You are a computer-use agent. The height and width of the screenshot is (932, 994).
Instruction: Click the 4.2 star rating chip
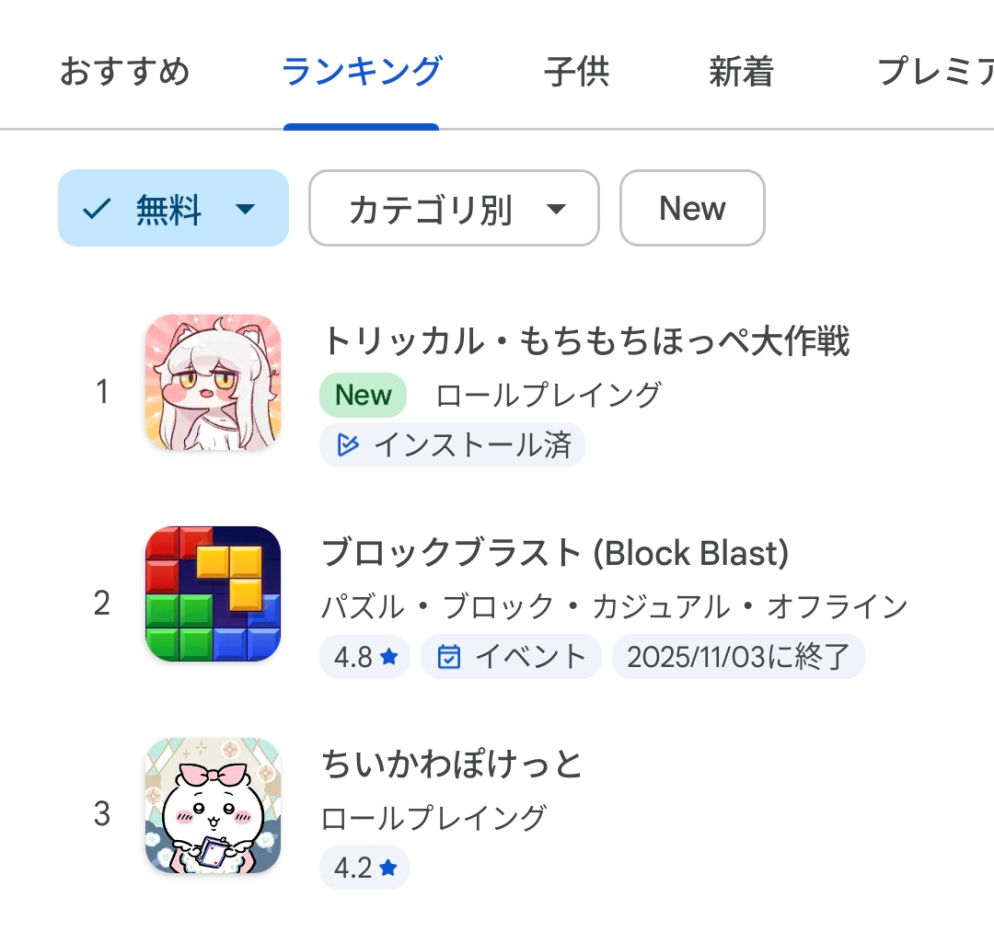tap(365, 868)
